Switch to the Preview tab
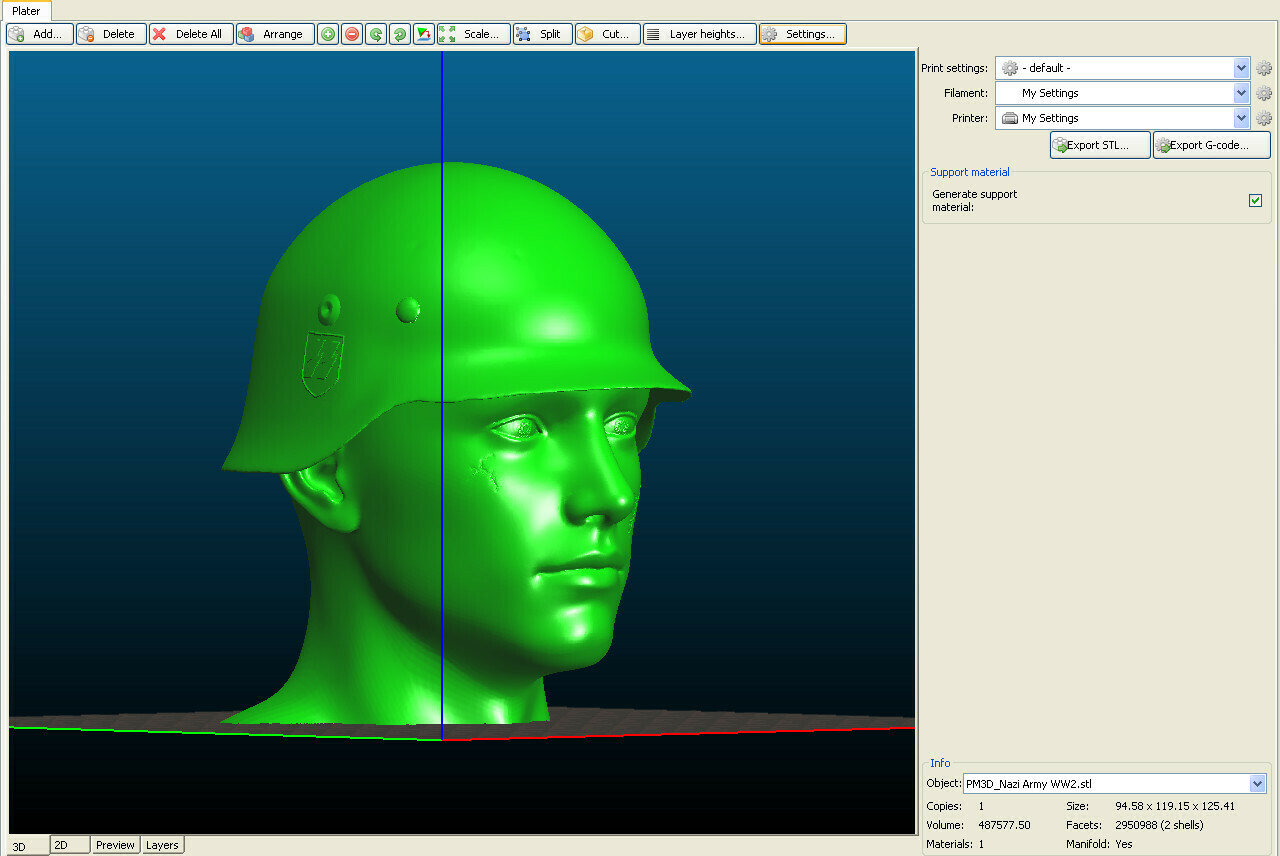The image size is (1280, 856). (x=115, y=845)
